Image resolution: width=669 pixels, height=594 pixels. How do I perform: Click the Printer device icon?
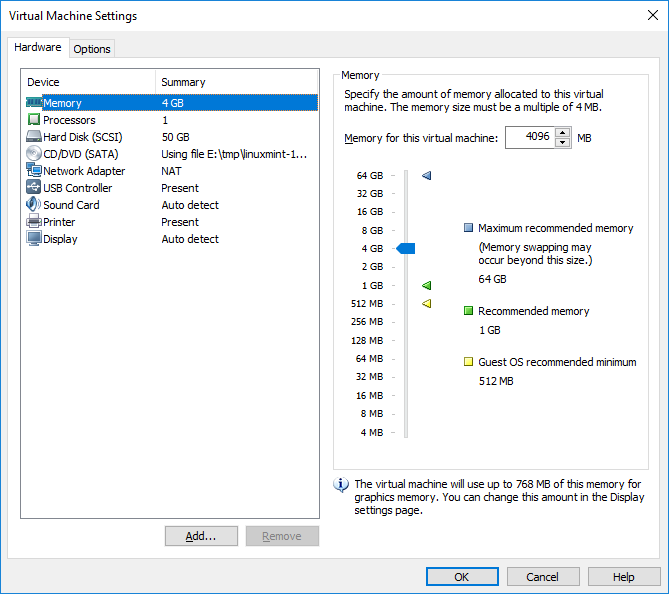[34, 221]
